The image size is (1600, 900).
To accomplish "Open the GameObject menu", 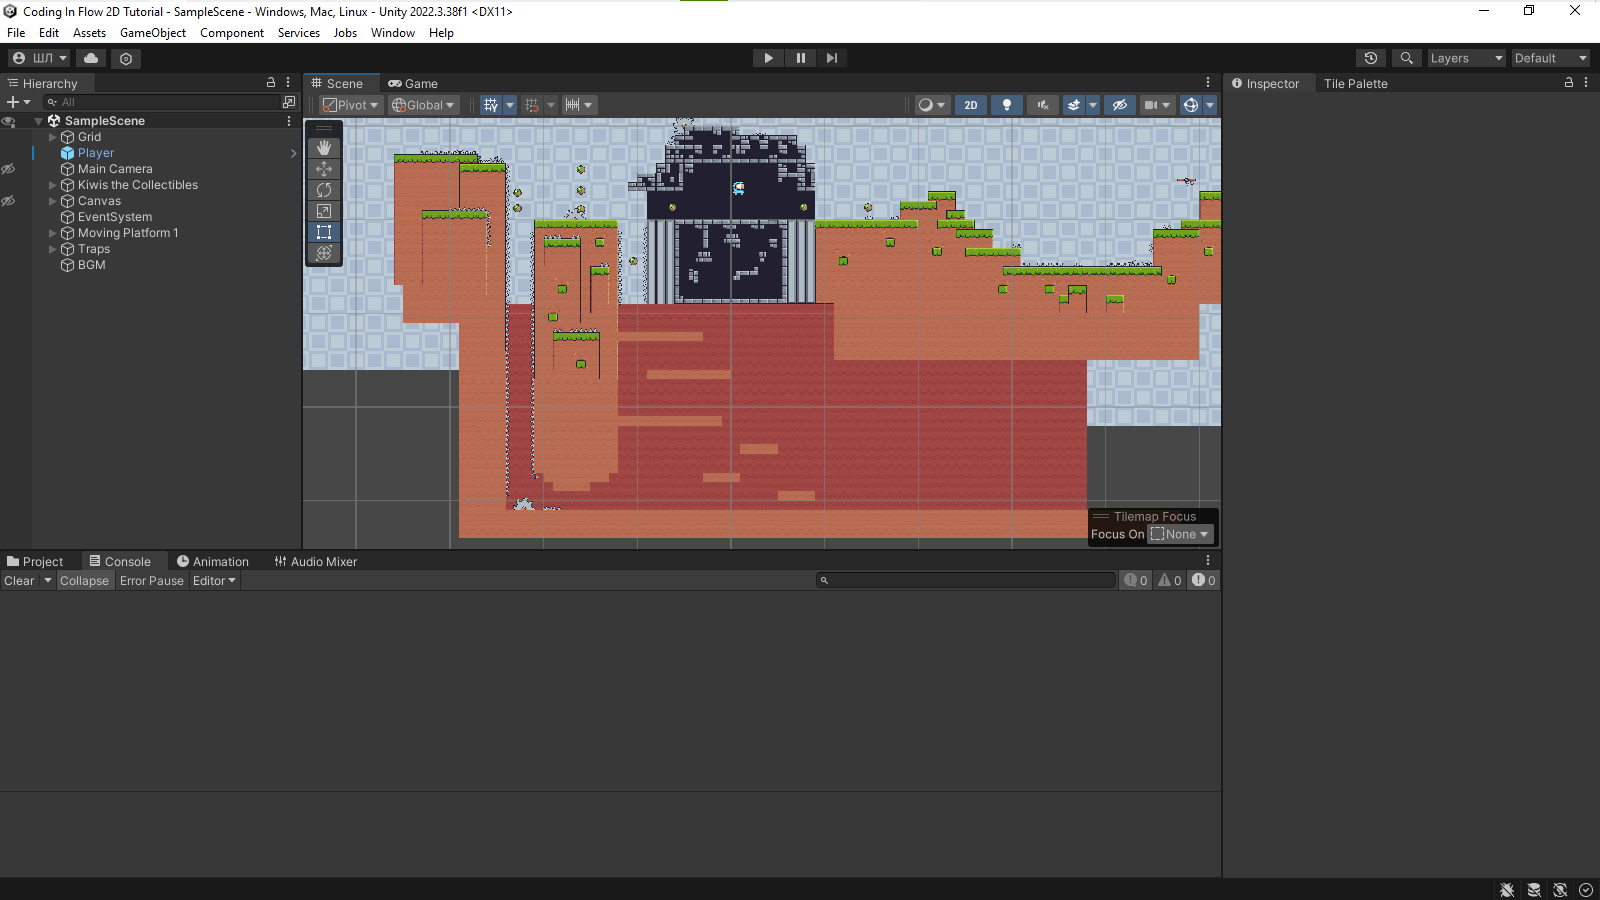I will [x=152, y=33].
